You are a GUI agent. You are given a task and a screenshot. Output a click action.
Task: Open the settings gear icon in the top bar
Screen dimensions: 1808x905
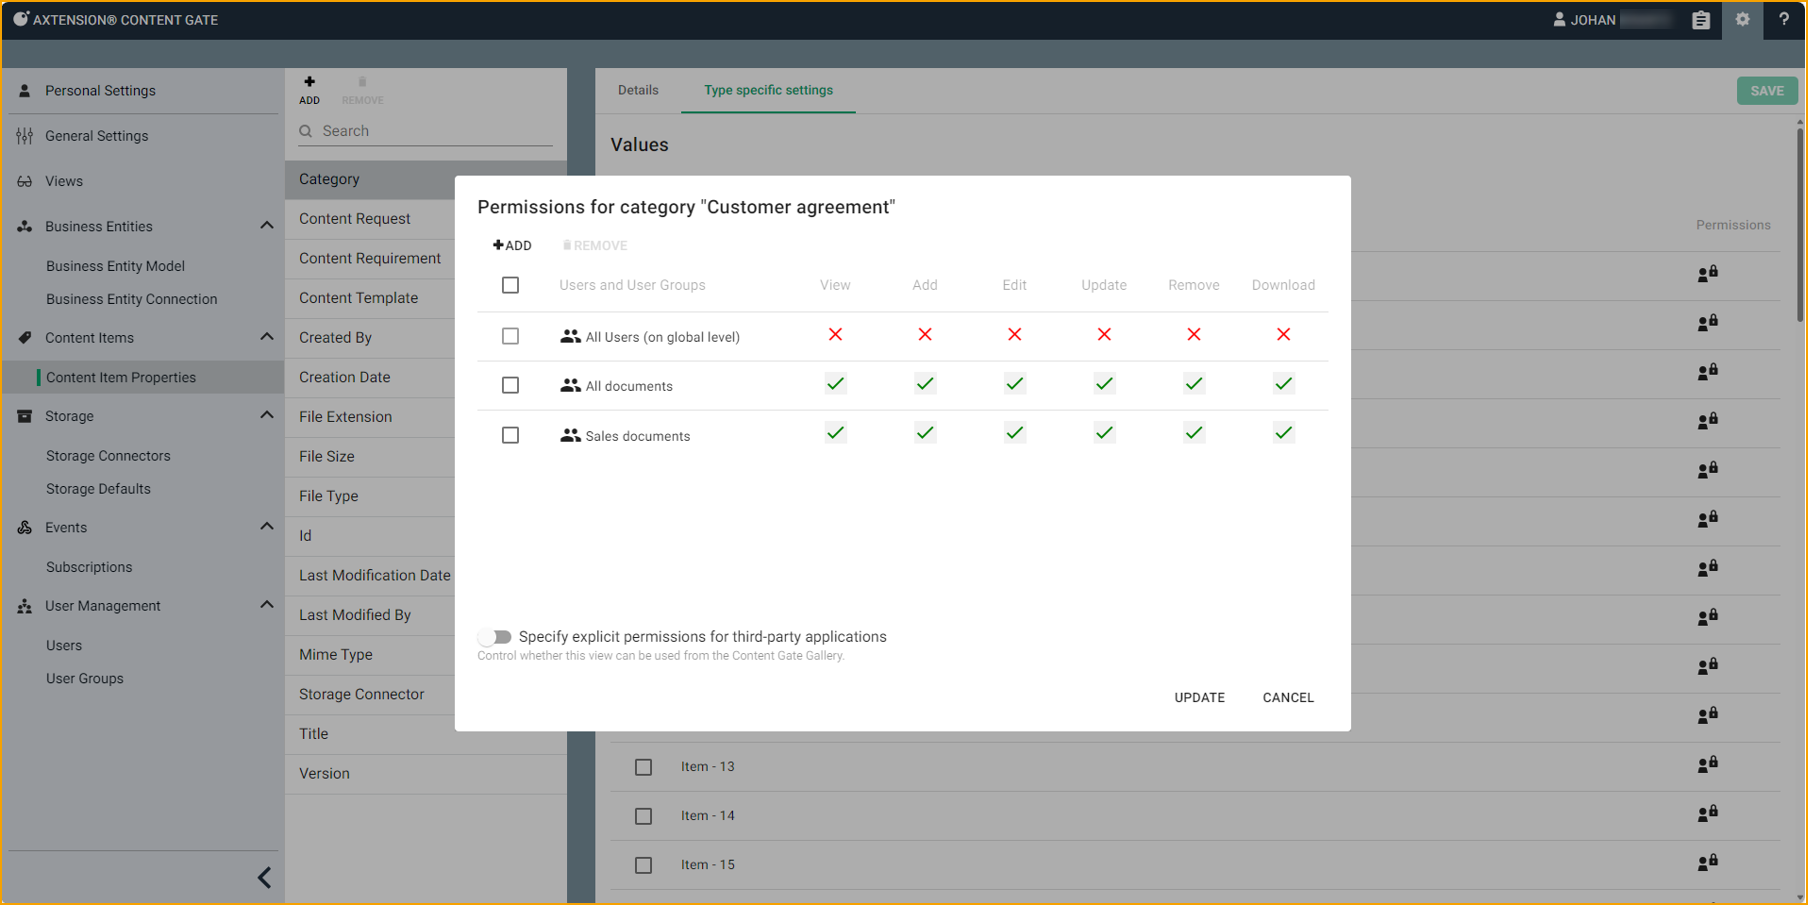(x=1743, y=20)
